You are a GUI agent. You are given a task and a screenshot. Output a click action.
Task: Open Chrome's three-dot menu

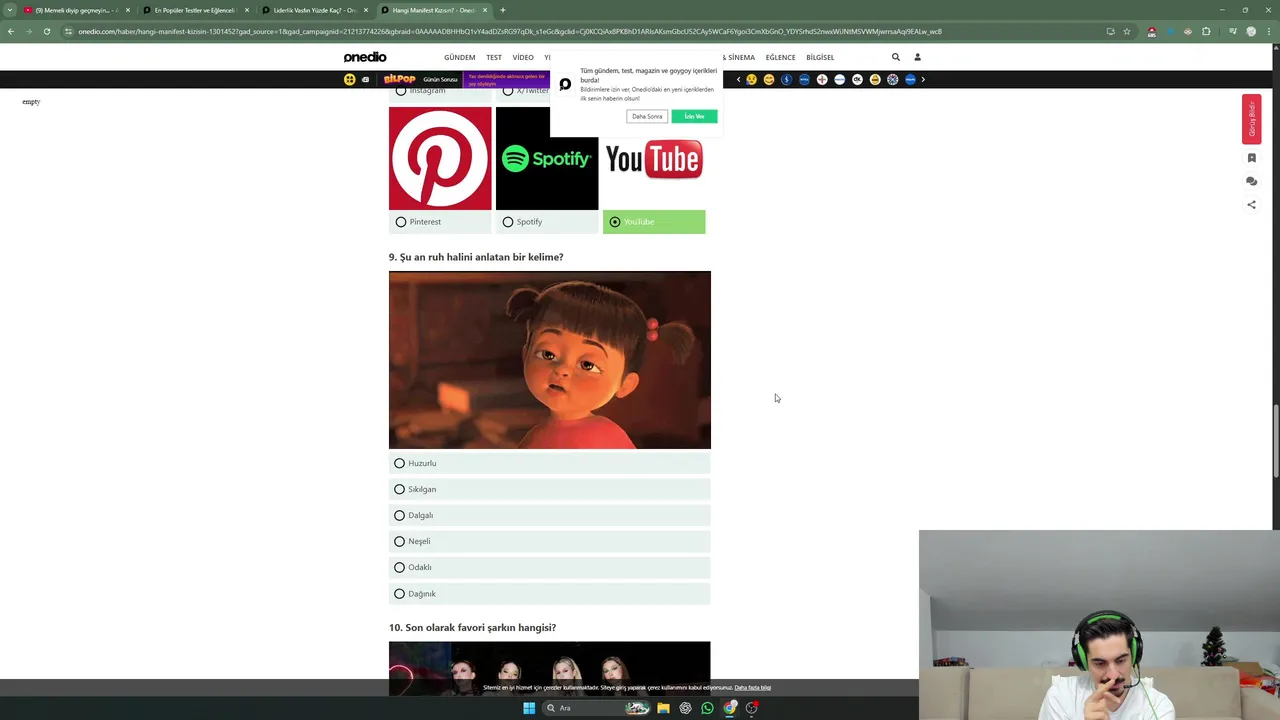(x=1269, y=31)
